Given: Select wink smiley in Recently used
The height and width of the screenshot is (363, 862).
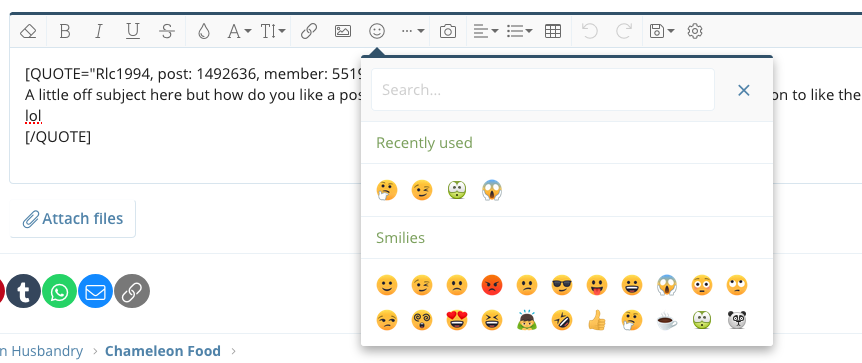Looking at the screenshot, I should click(x=422, y=190).
